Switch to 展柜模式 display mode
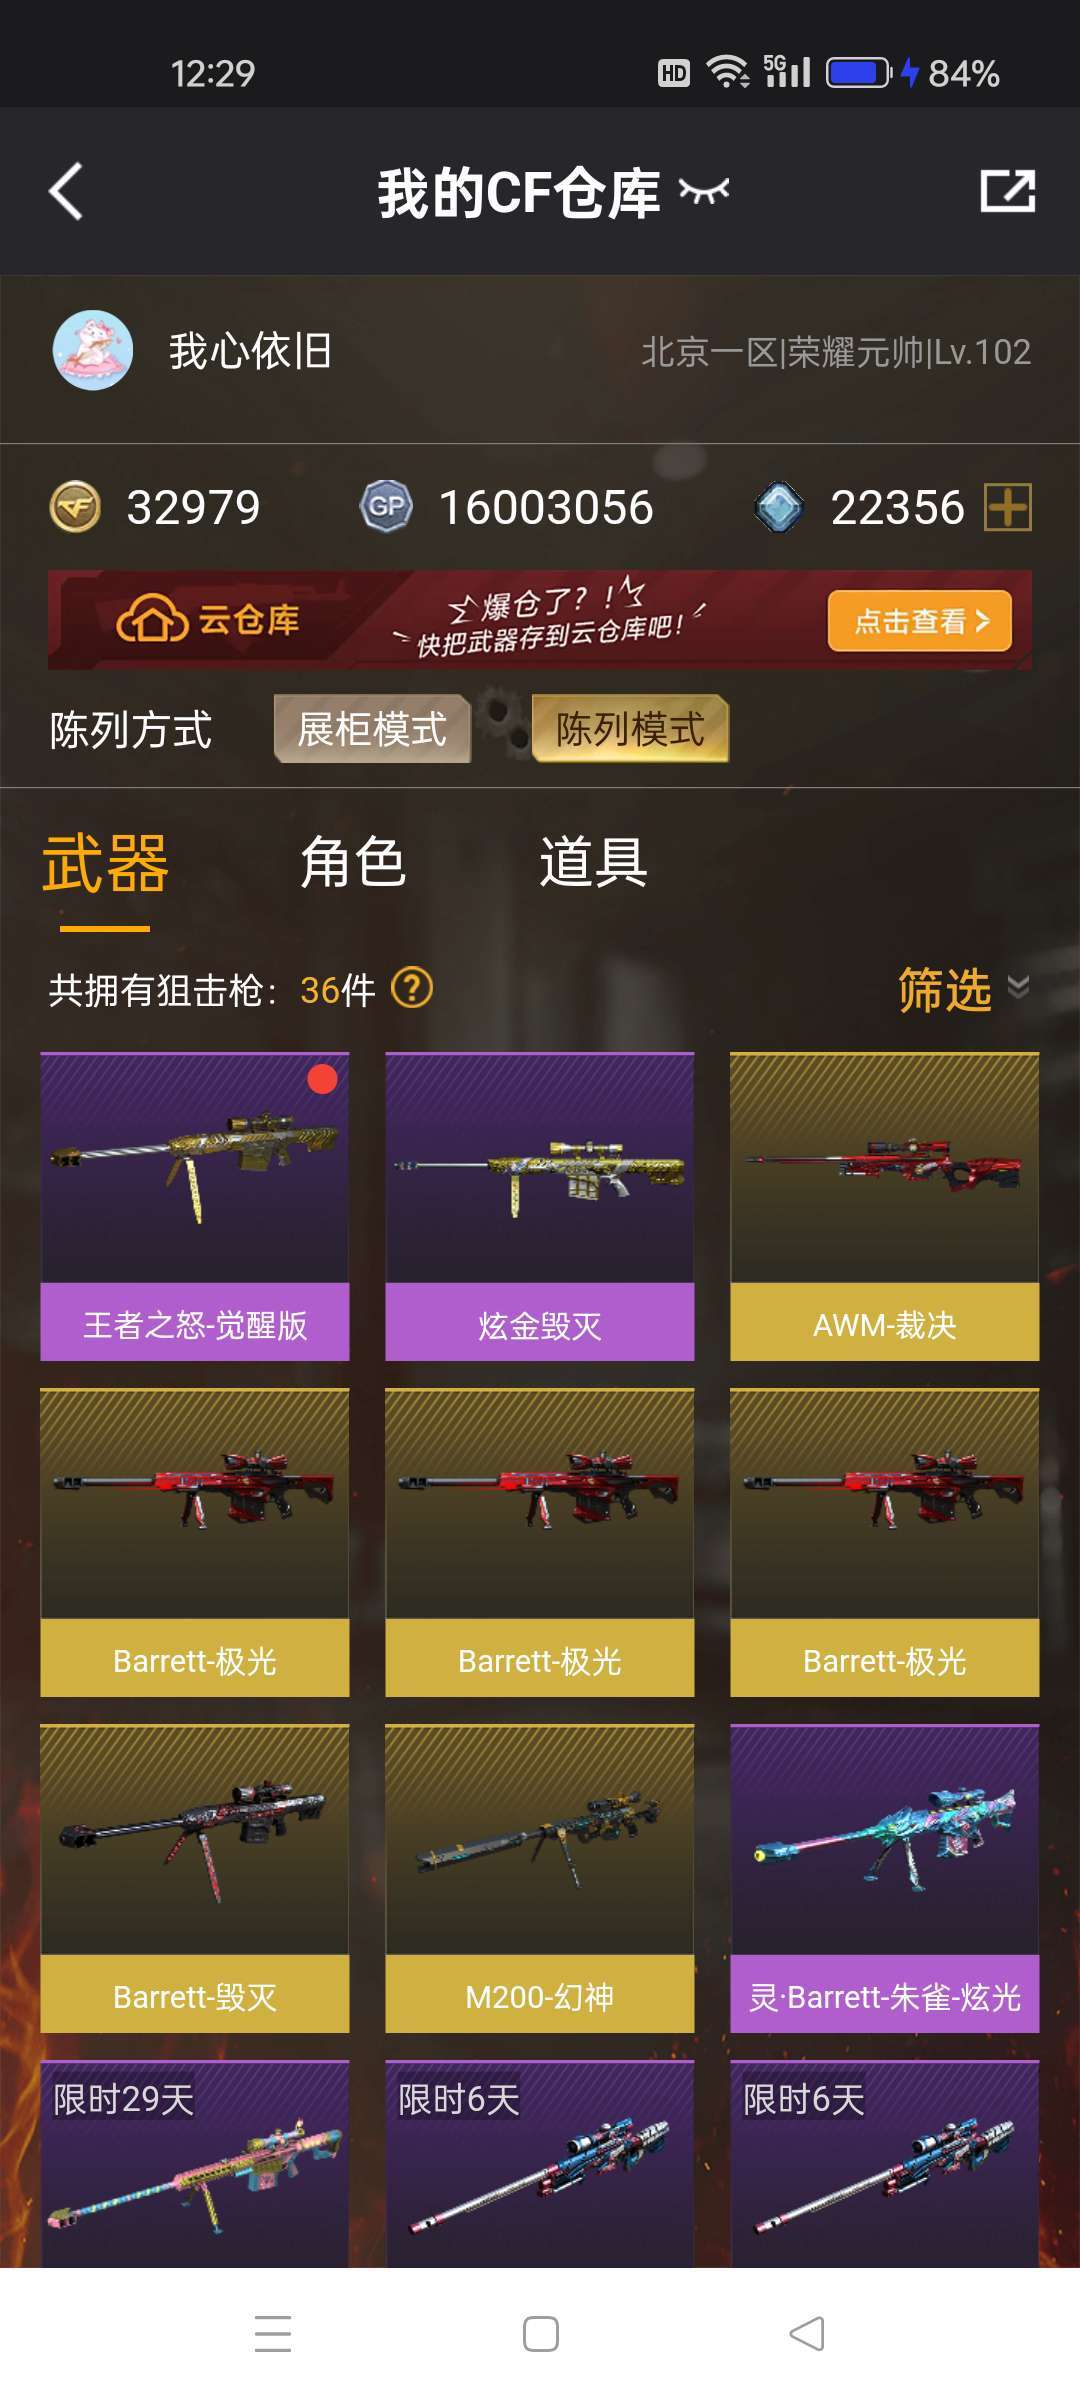Viewport: 1080px width, 2400px height. pyautogui.click(x=372, y=729)
